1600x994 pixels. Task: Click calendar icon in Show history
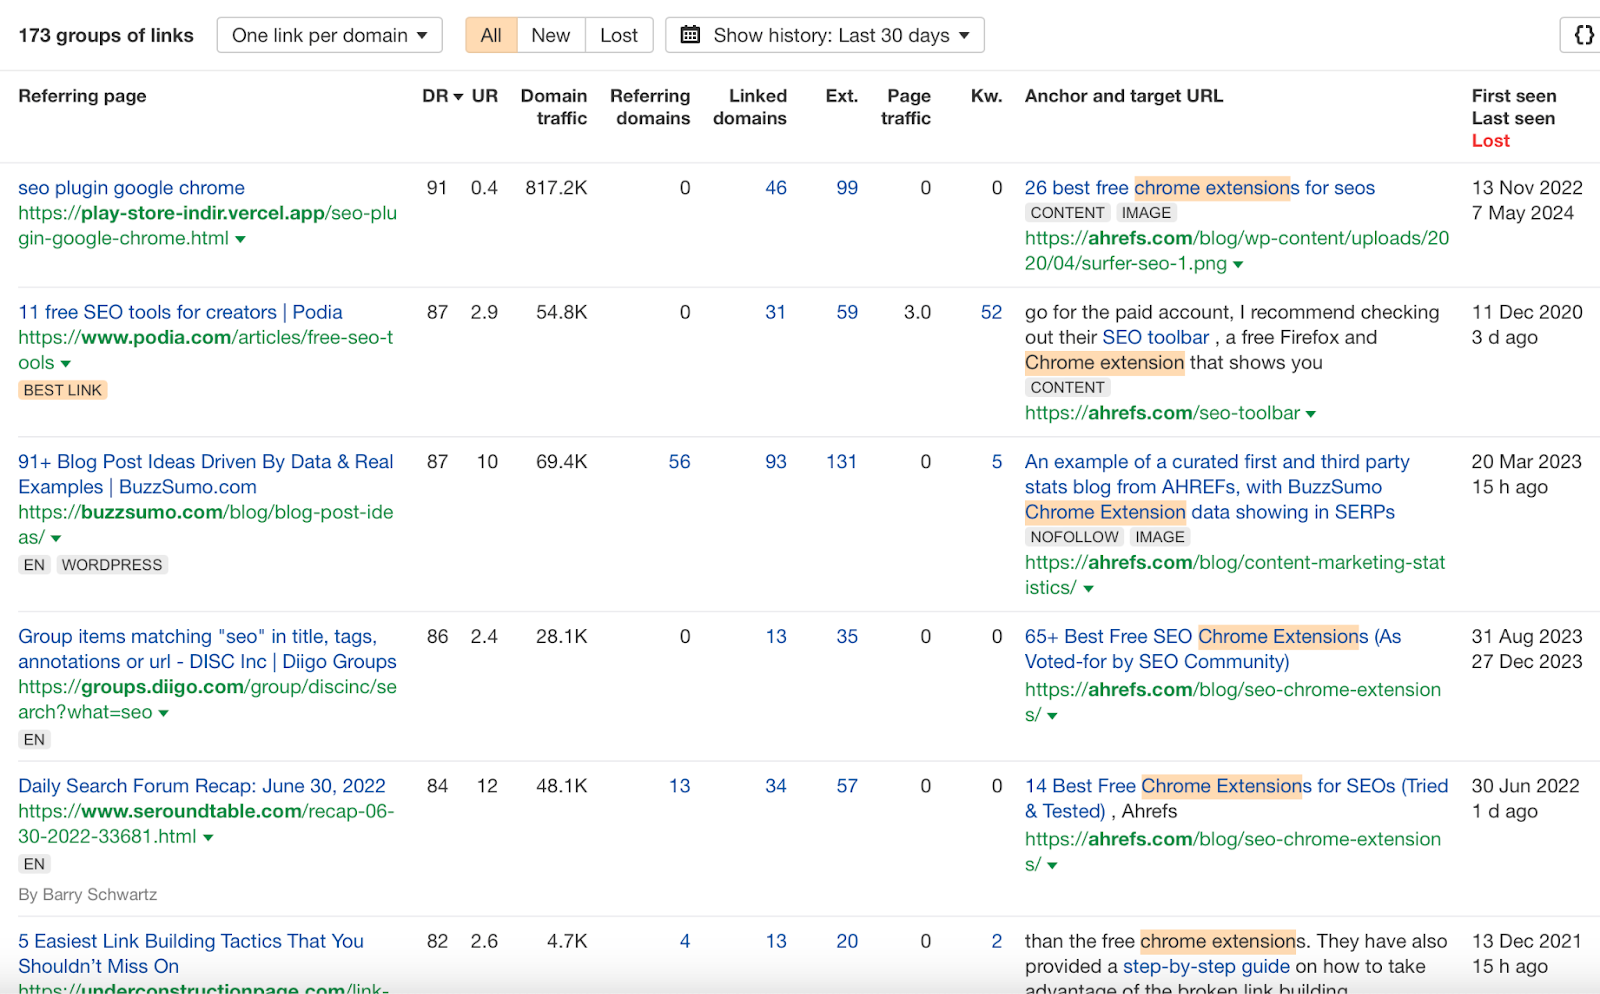tap(690, 35)
